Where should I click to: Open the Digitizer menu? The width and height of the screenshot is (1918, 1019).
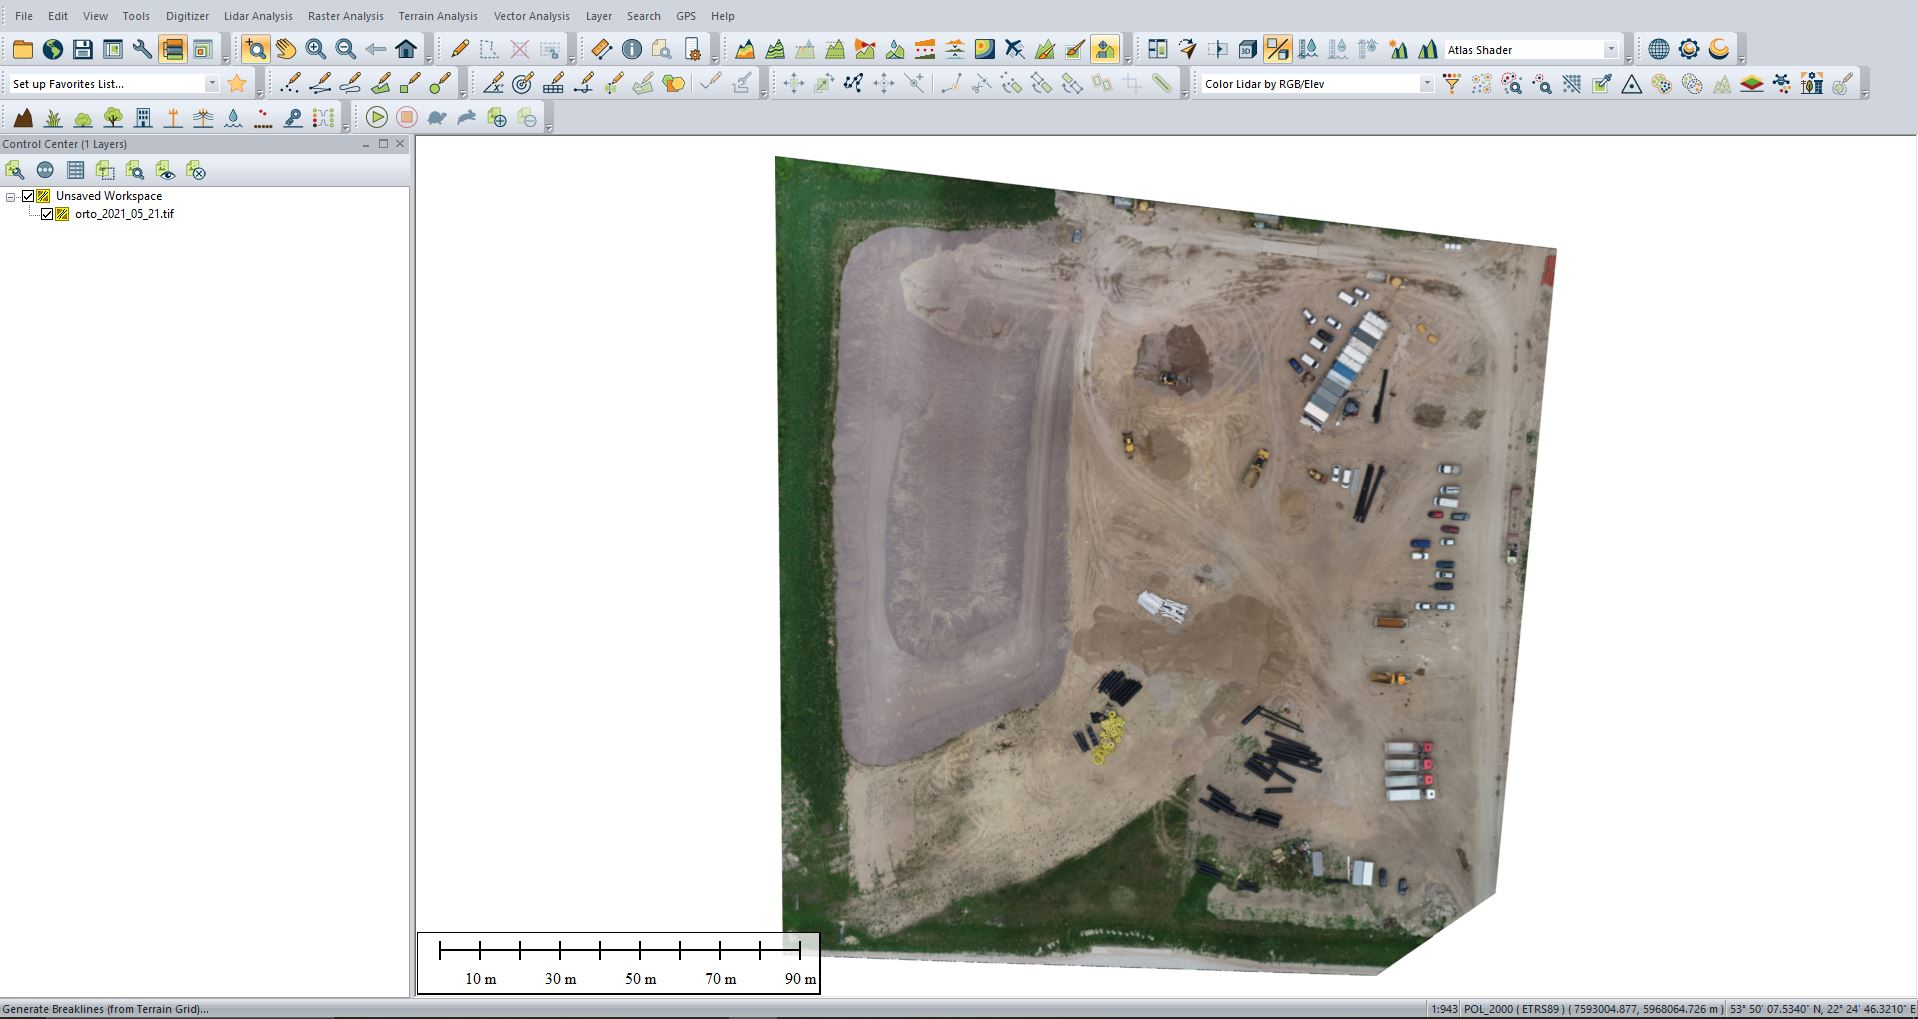click(187, 16)
